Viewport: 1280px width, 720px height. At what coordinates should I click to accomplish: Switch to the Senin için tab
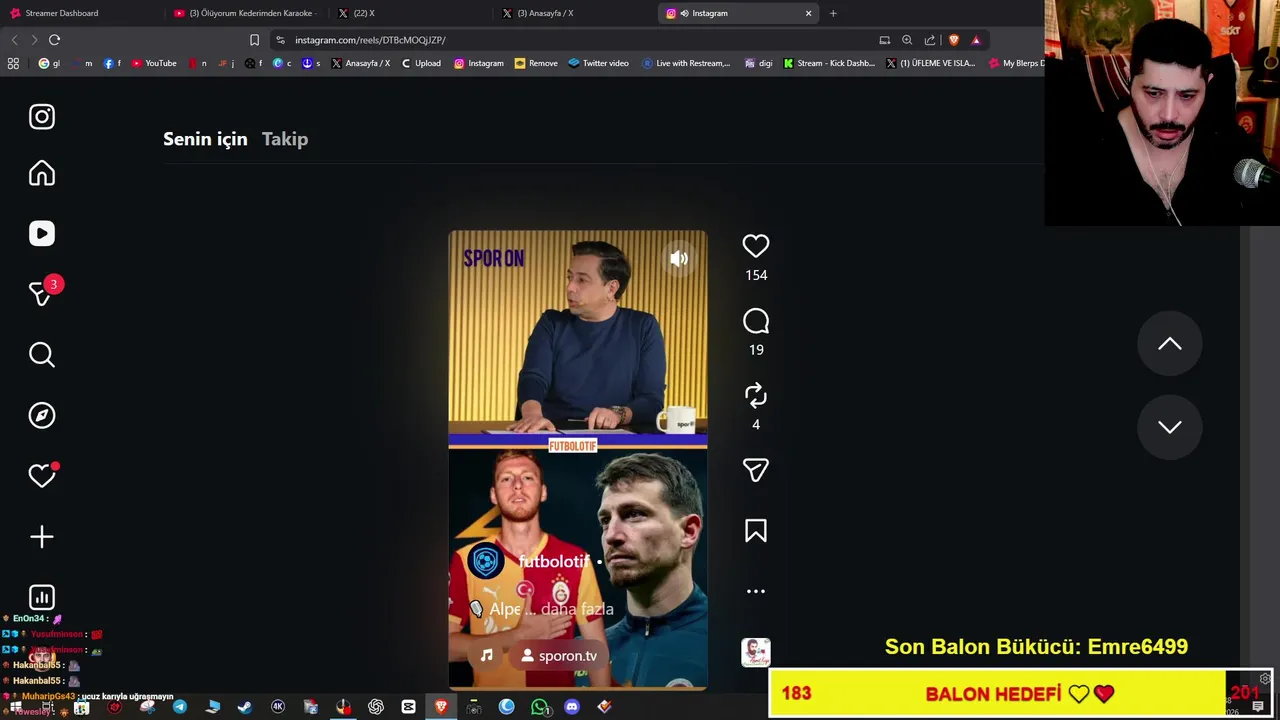pyautogui.click(x=205, y=139)
